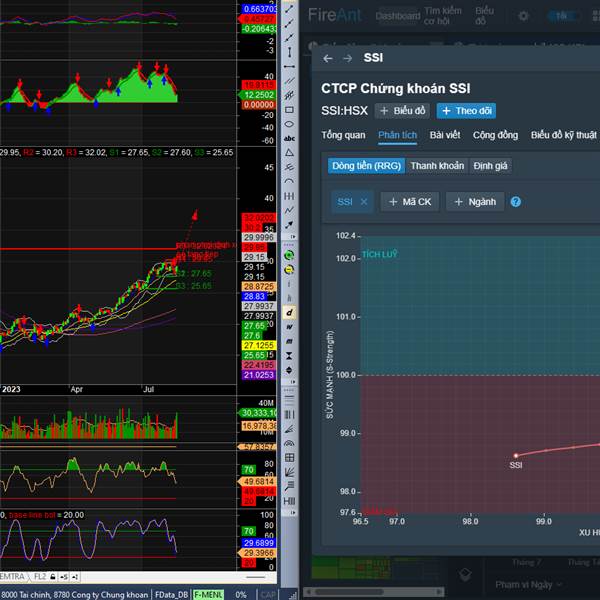Go forward with the right arrow beside SSI
The height and width of the screenshot is (600, 600).
(x=347, y=58)
